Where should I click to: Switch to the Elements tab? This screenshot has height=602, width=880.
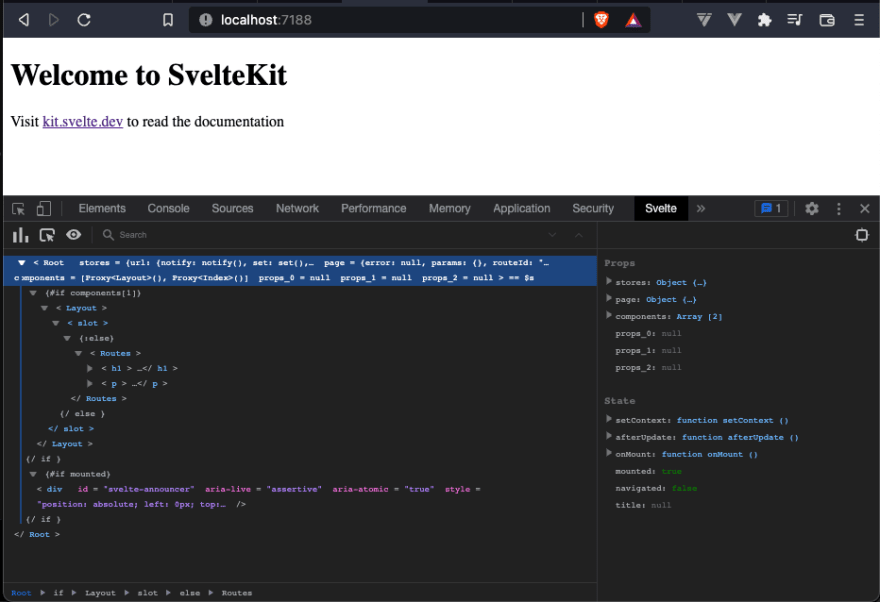click(x=102, y=209)
